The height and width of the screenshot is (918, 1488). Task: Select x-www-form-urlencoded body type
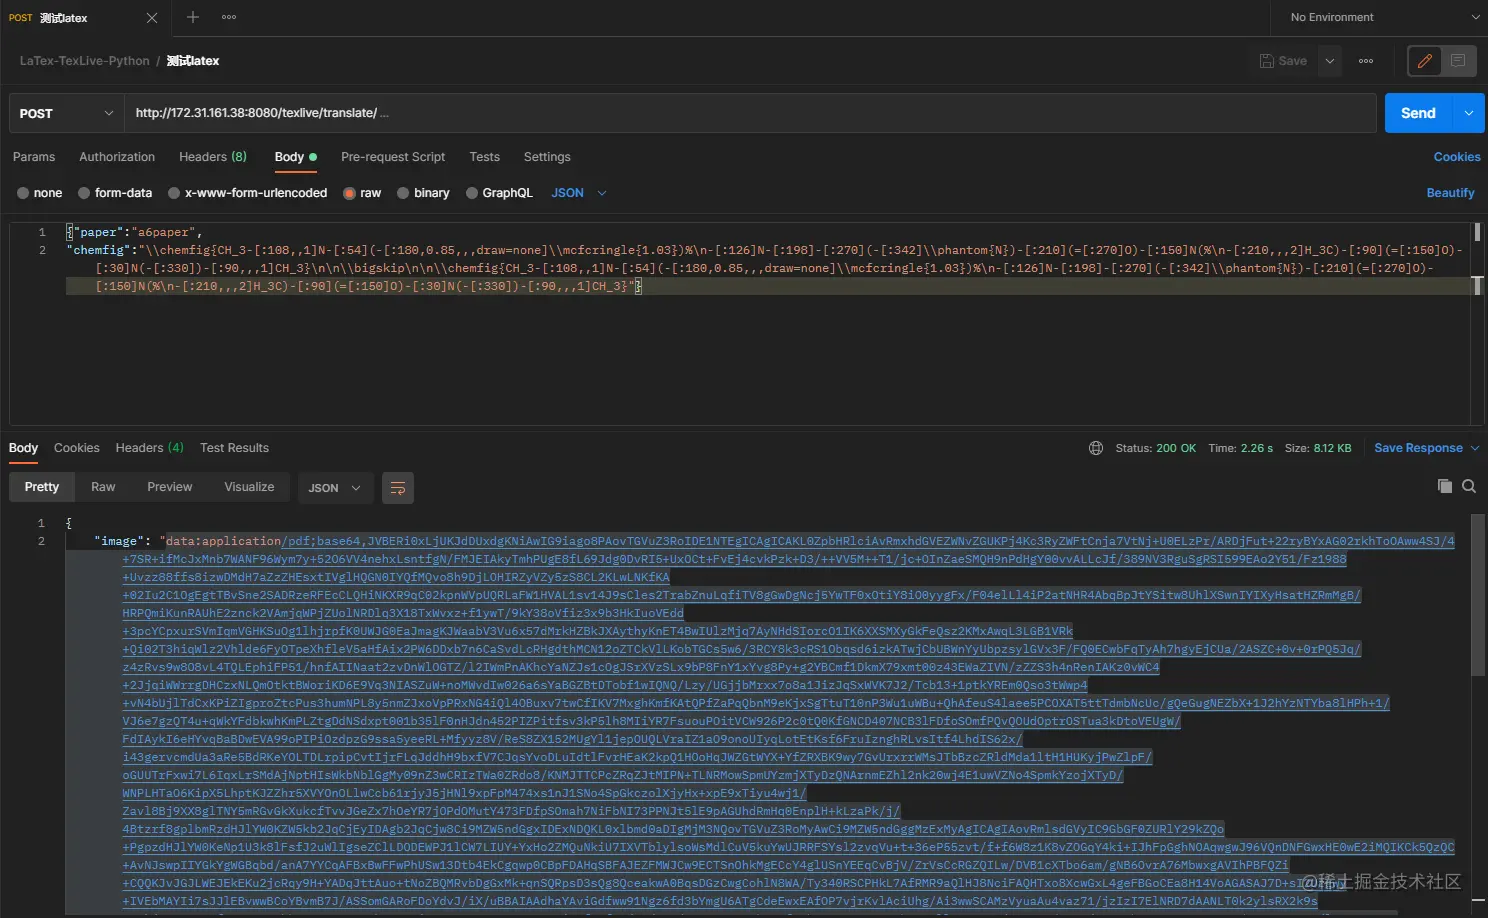coord(248,193)
